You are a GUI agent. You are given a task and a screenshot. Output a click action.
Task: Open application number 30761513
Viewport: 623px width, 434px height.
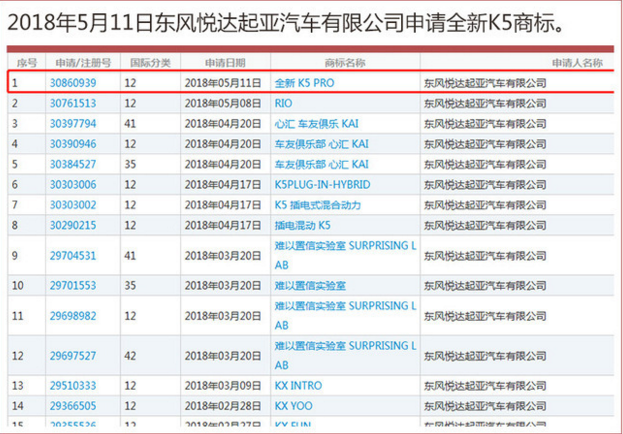tap(73, 104)
